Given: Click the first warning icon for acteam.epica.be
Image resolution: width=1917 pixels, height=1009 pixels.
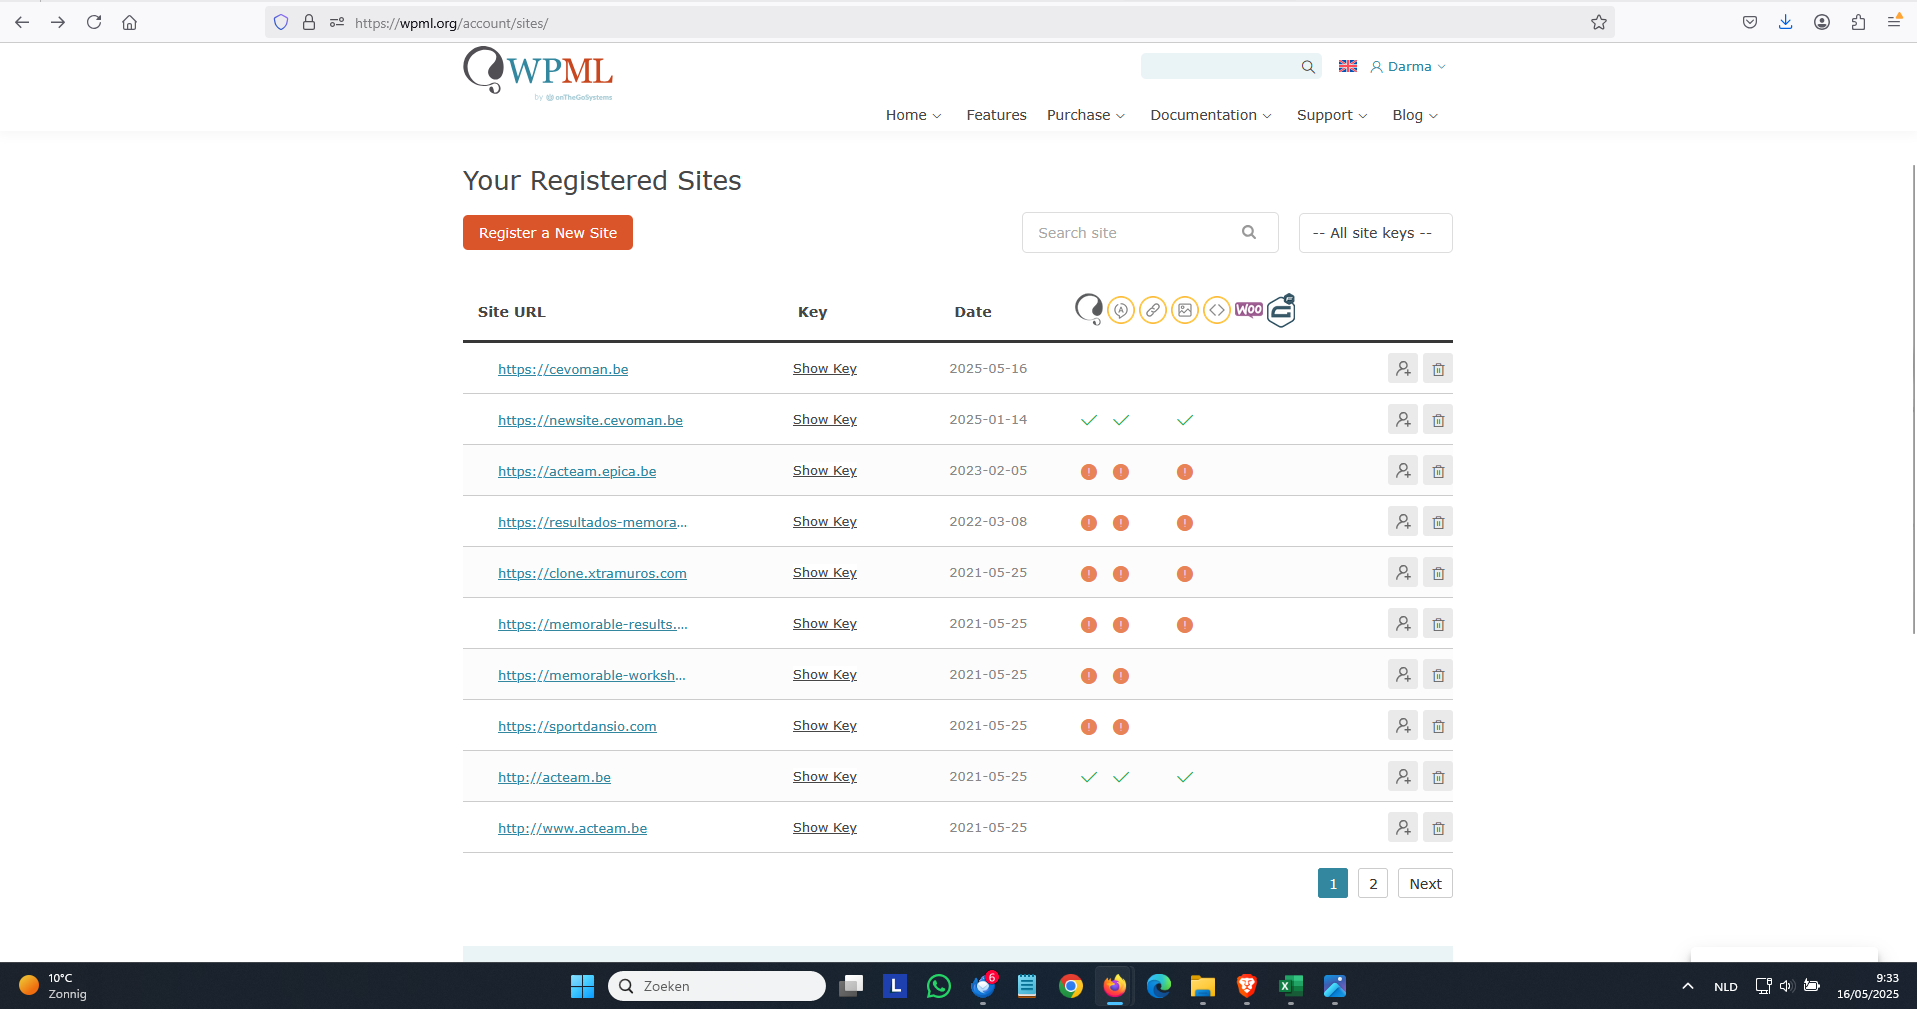Looking at the screenshot, I should [x=1089, y=472].
